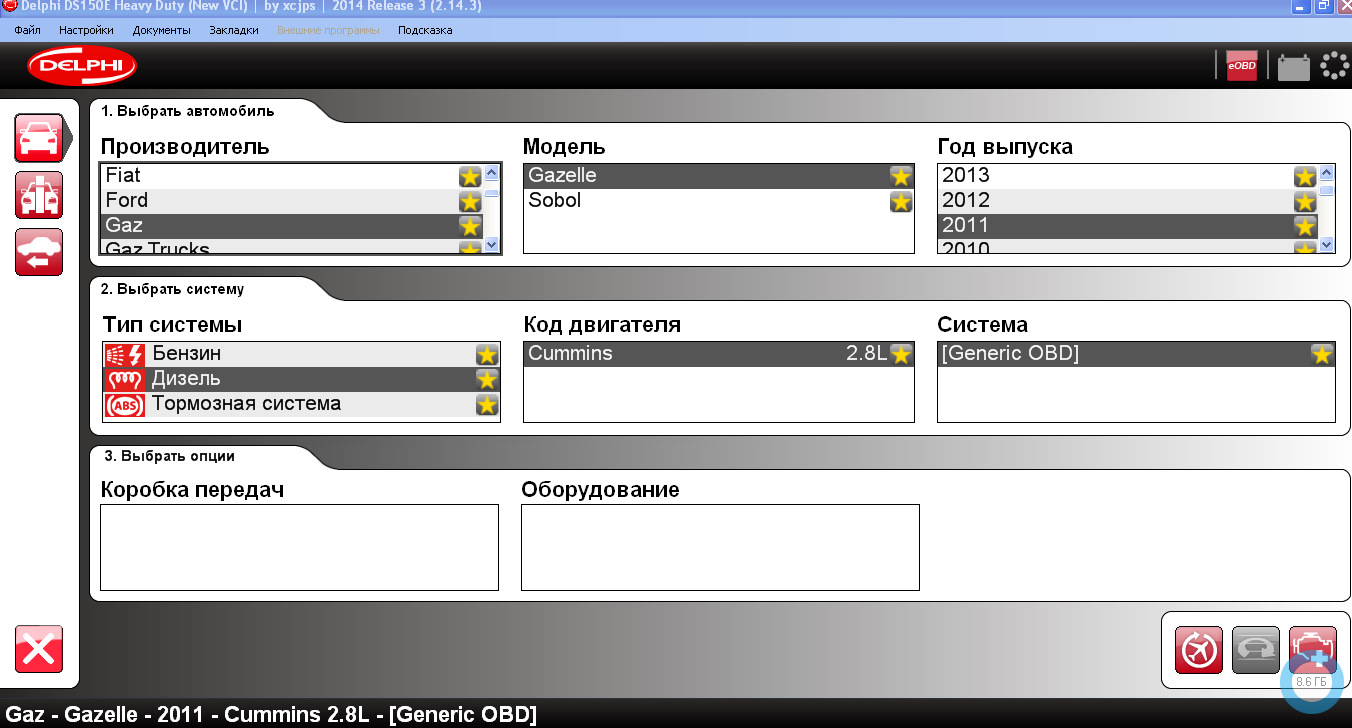Viewport: 1352px width, 728px height.
Task: Toggle favorite star for year 2012
Action: point(1305,201)
